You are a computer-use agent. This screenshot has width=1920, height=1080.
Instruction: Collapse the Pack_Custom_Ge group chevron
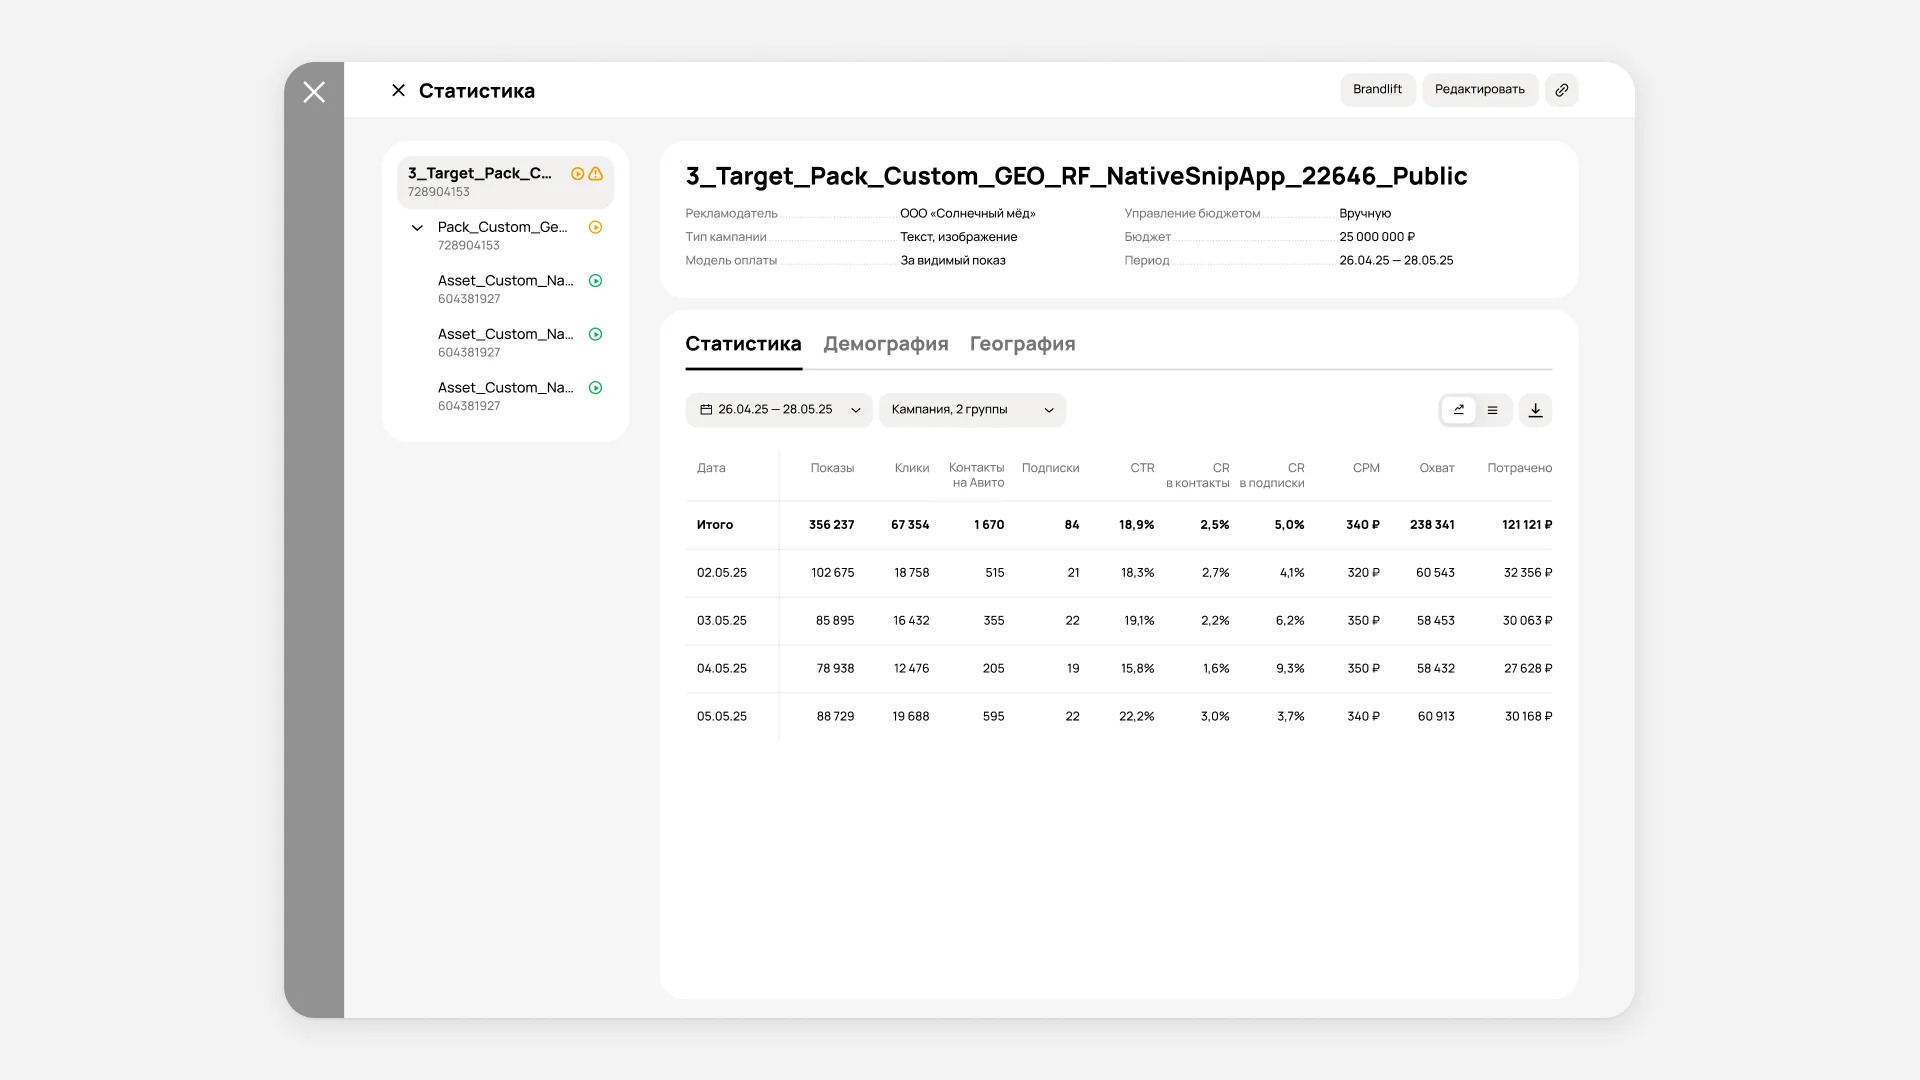point(417,228)
